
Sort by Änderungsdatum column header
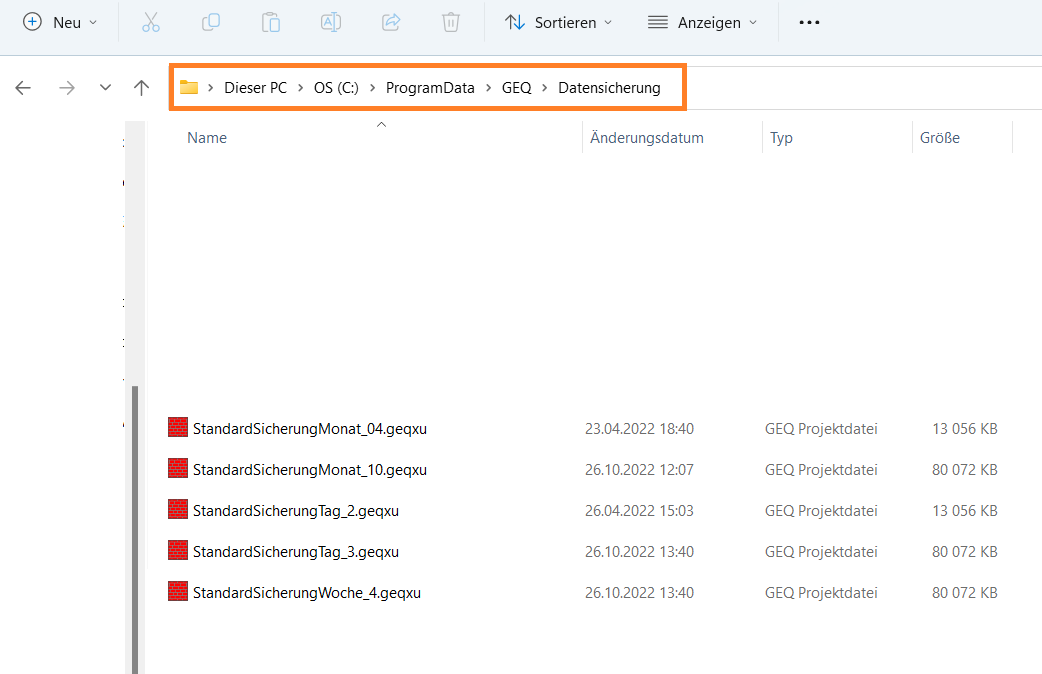point(647,138)
